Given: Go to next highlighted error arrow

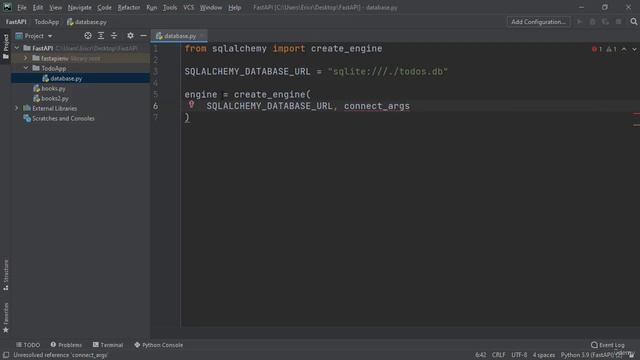Looking at the screenshot, I should [x=634, y=49].
